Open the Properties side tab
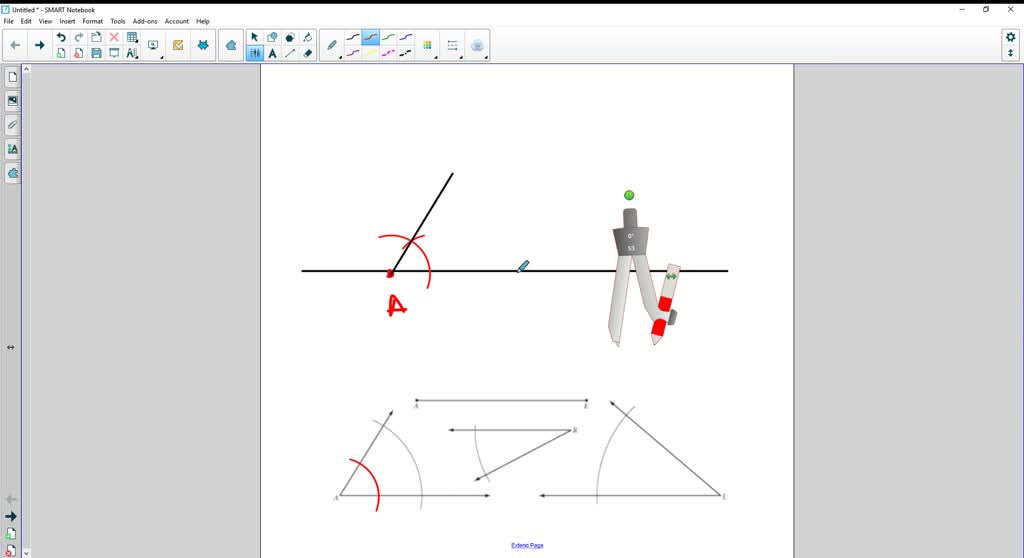The image size is (1024, 558). pyautogui.click(x=12, y=149)
